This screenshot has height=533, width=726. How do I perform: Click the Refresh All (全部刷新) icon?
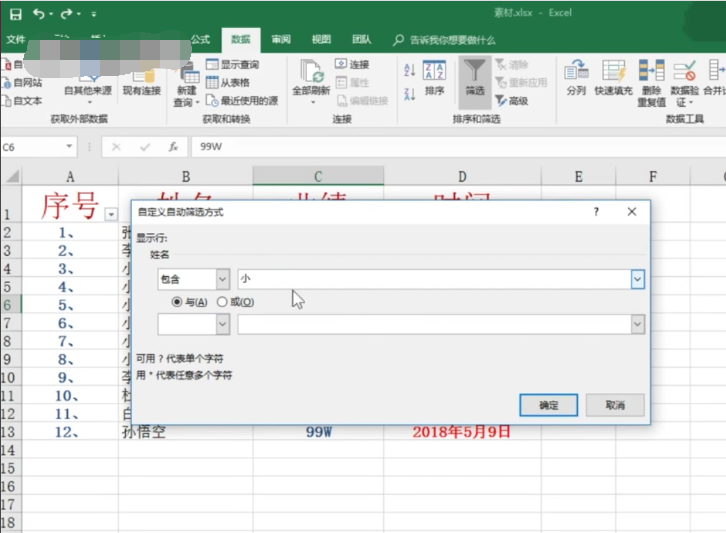tap(311, 73)
